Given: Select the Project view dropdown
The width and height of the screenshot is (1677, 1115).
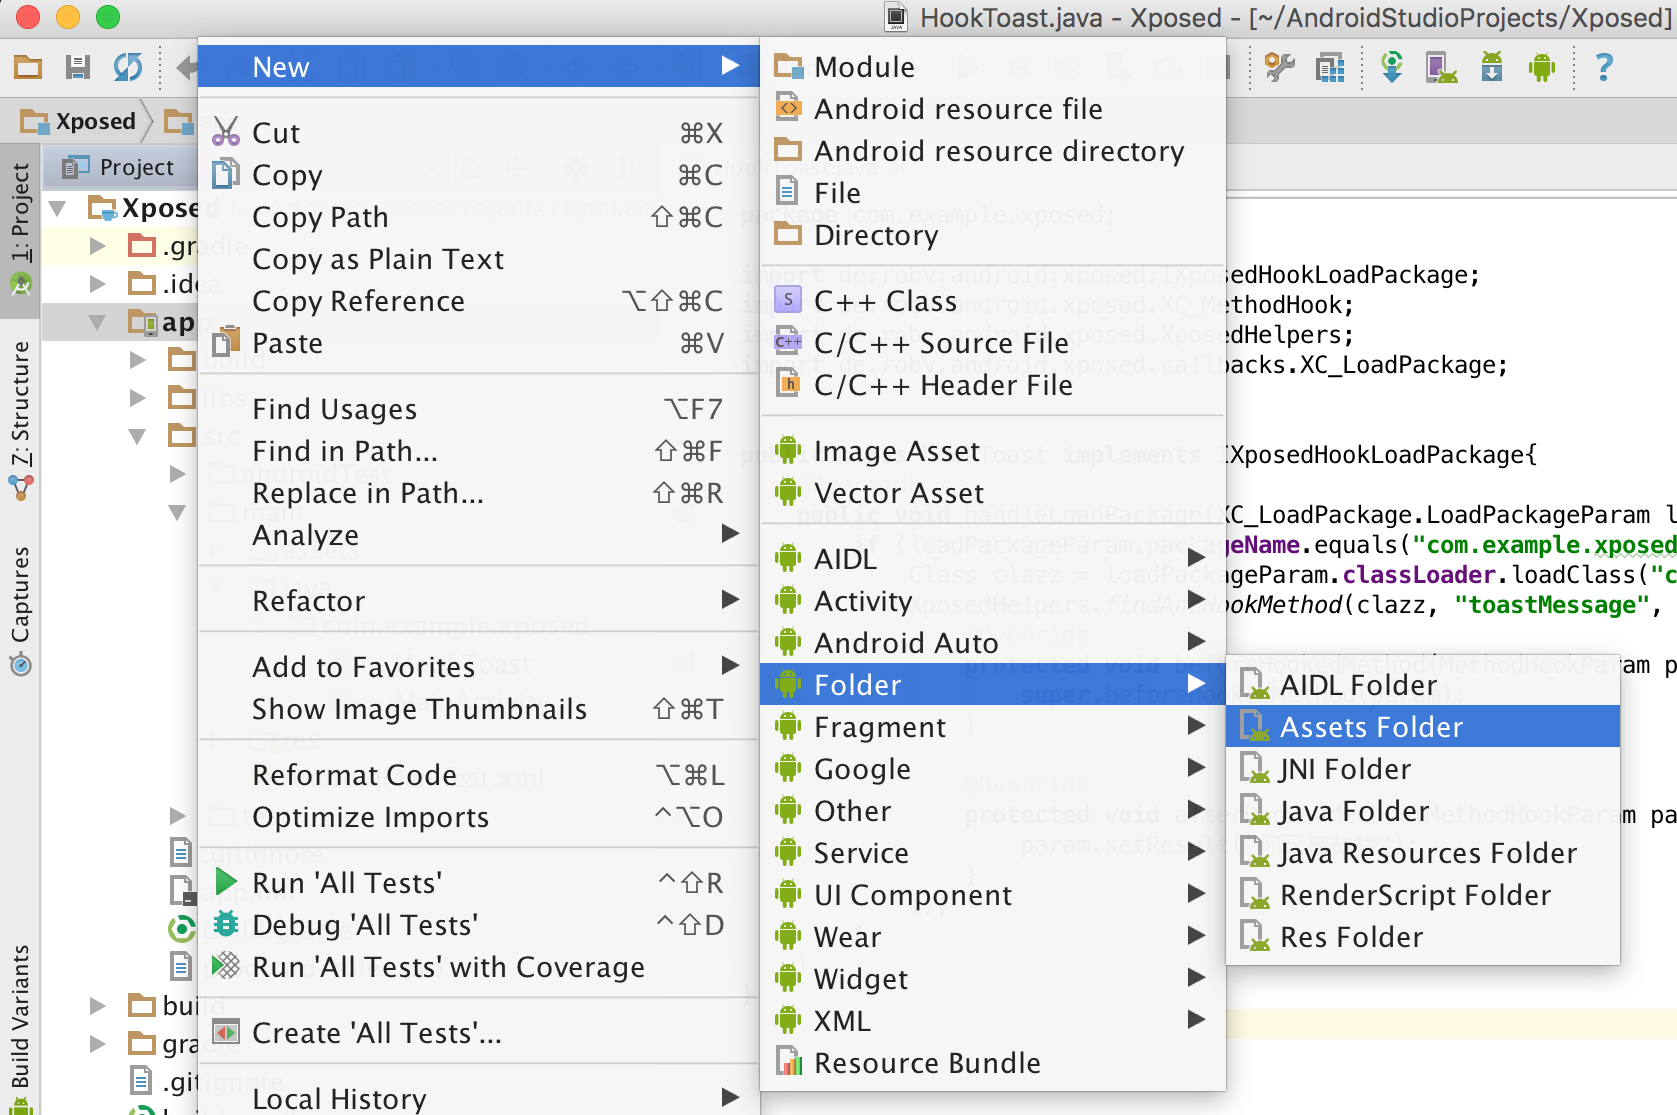Looking at the screenshot, I should [118, 167].
